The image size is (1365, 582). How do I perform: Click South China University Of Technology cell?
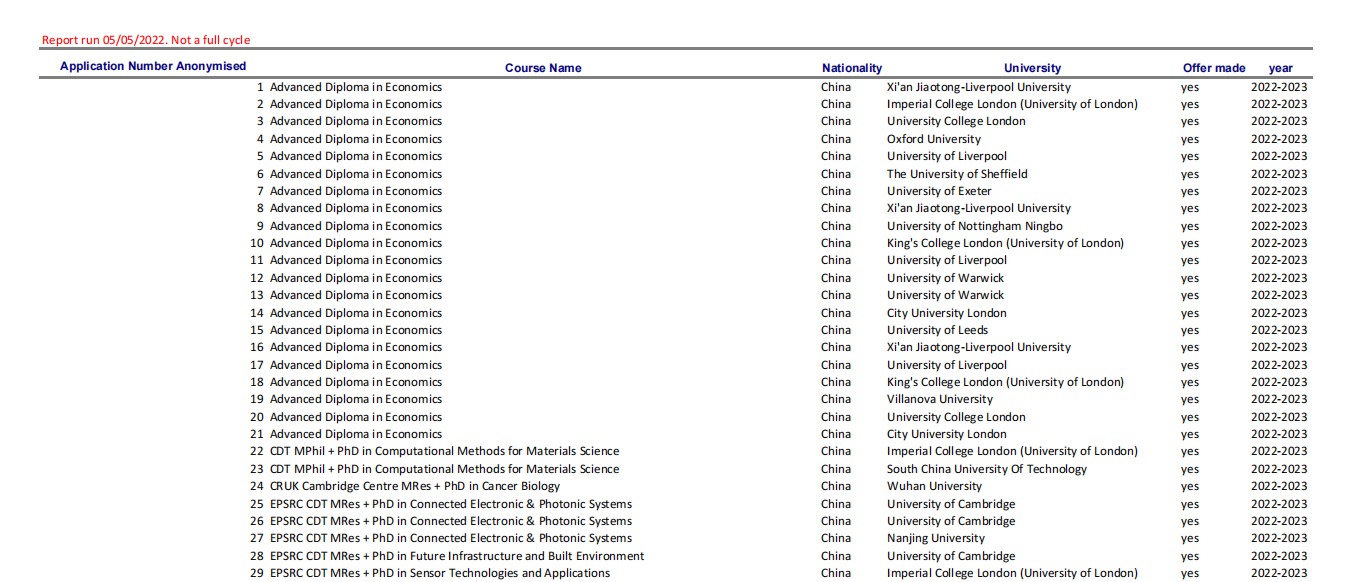(987, 469)
